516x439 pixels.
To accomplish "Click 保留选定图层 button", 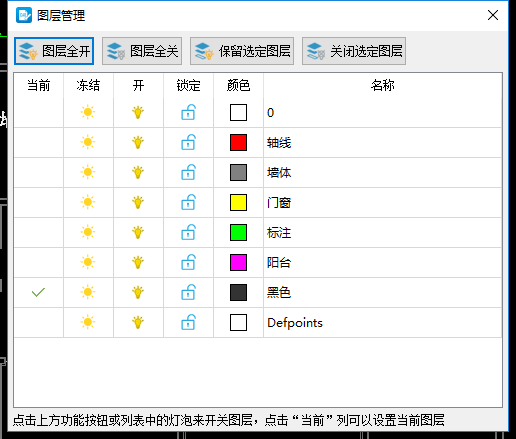I will coord(242,51).
